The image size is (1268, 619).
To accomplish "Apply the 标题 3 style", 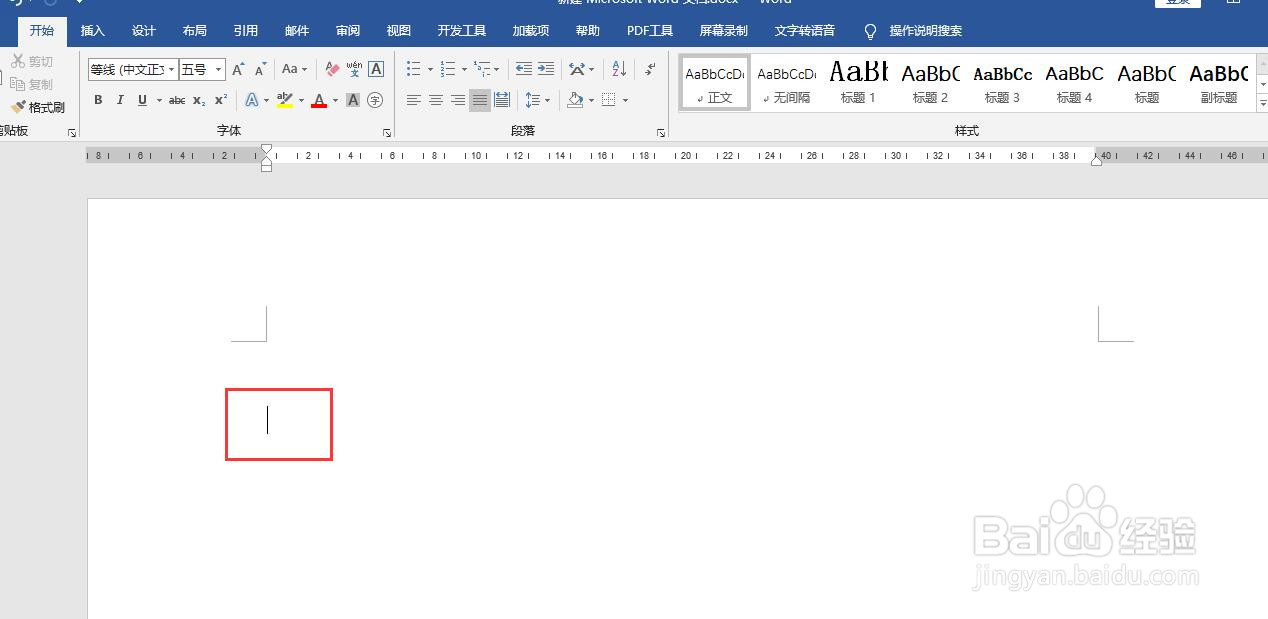I will (1002, 82).
